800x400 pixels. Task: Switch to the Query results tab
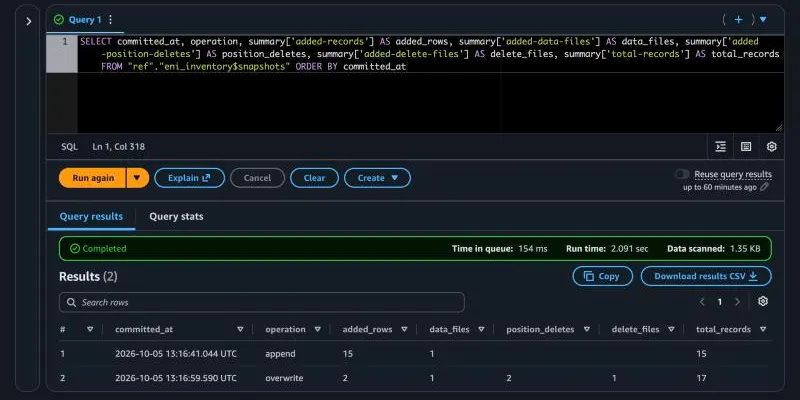point(91,216)
